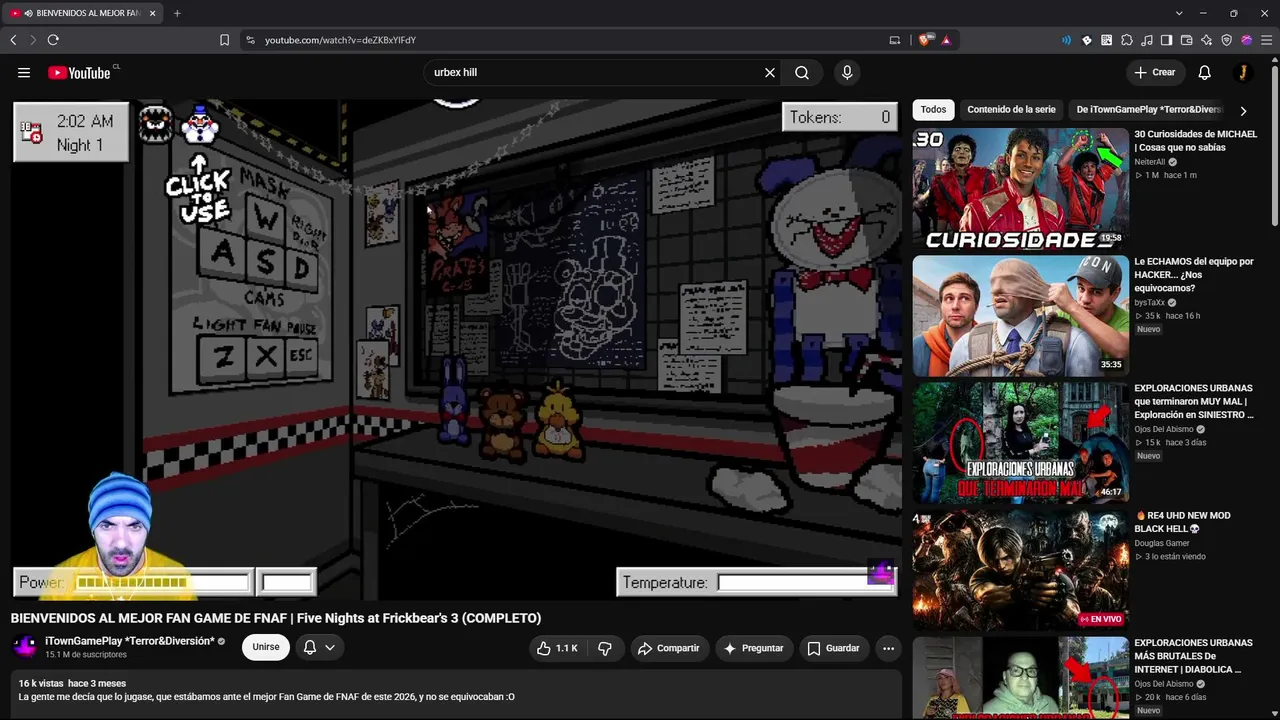Open '30 Curiosidades de MICHAEL' thumbnail
The width and height of the screenshot is (1280, 720).
point(1020,188)
